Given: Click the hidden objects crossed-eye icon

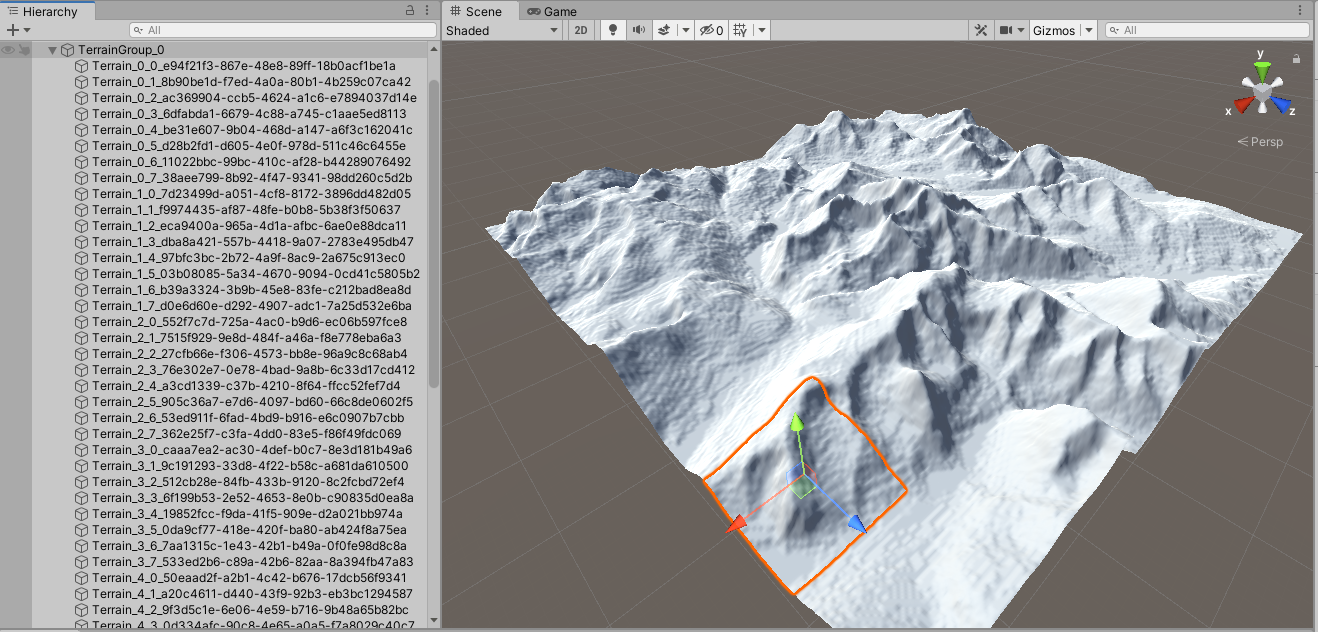Looking at the screenshot, I should click(709, 30).
